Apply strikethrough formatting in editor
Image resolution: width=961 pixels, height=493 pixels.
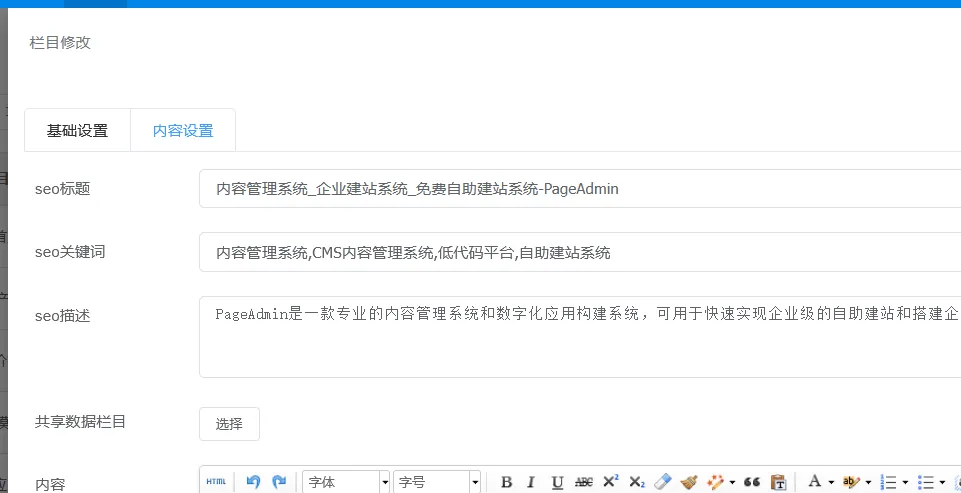[584, 482]
